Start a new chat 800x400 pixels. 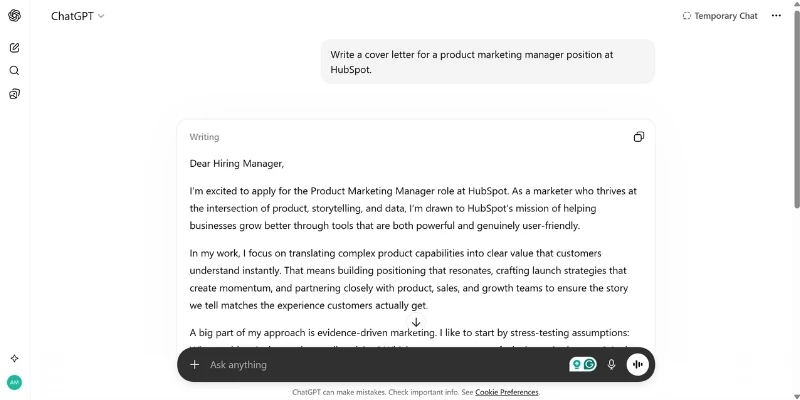point(14,47)
